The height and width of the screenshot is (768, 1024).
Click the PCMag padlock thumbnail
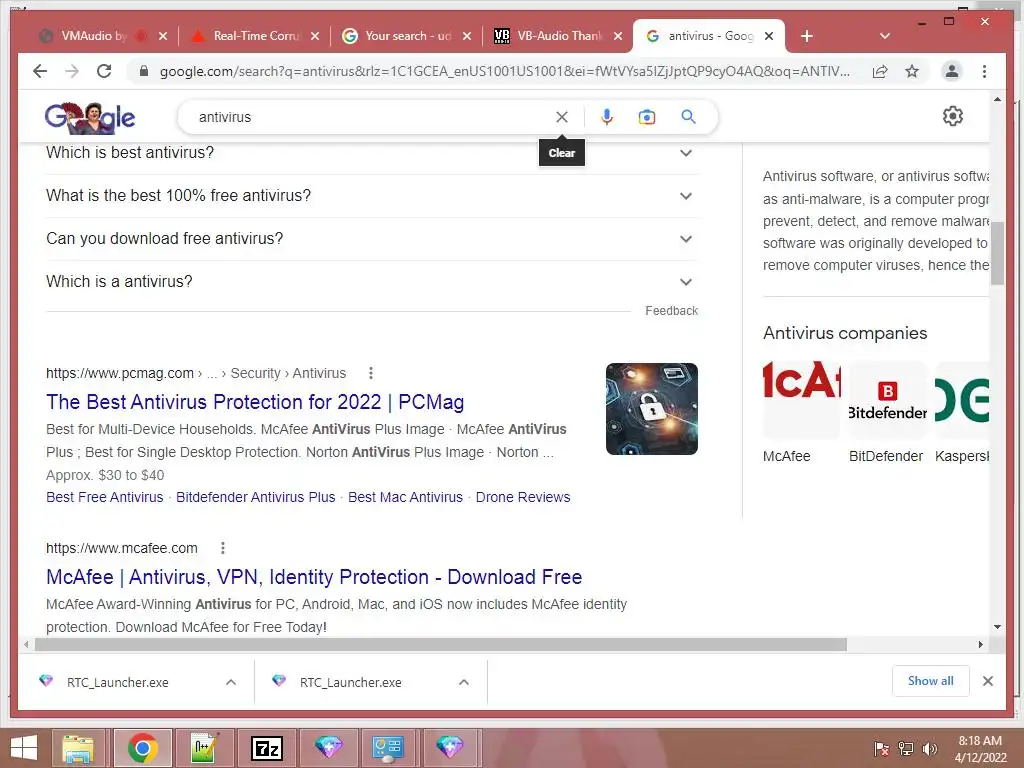[652, 409]
